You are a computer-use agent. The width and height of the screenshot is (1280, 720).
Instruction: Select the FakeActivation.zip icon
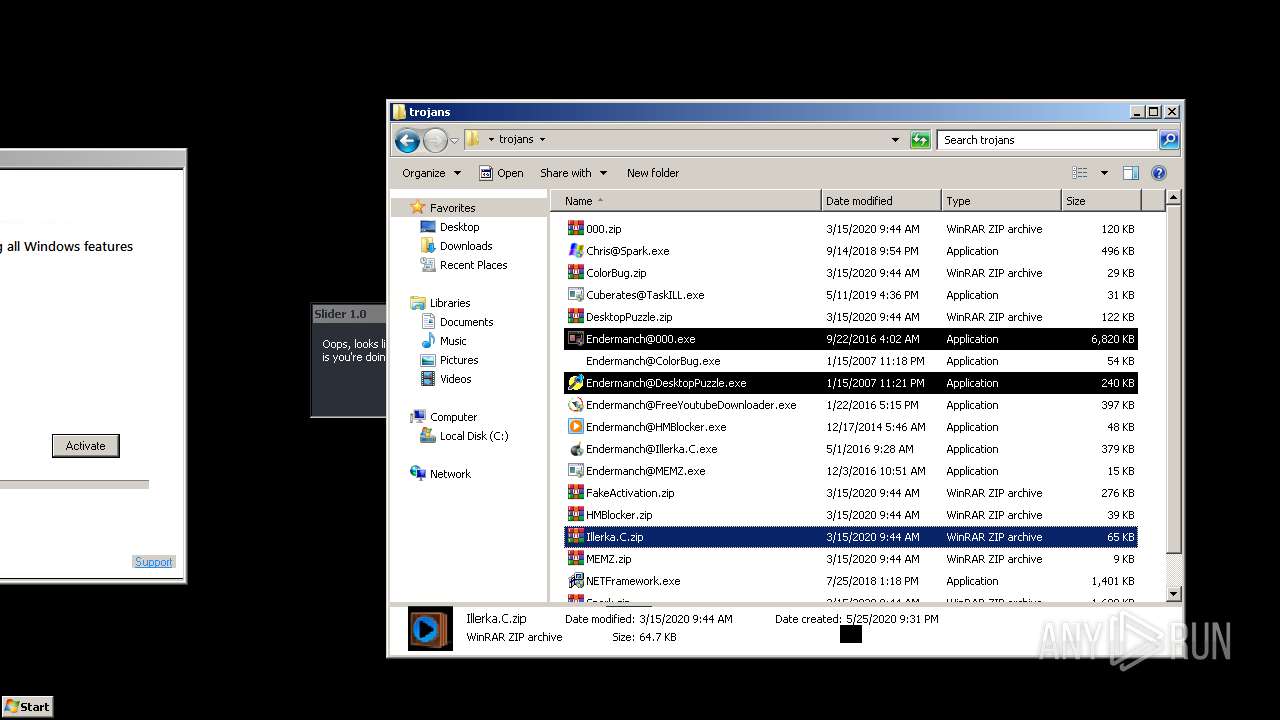pyautogui.click(x=575, y=493)
